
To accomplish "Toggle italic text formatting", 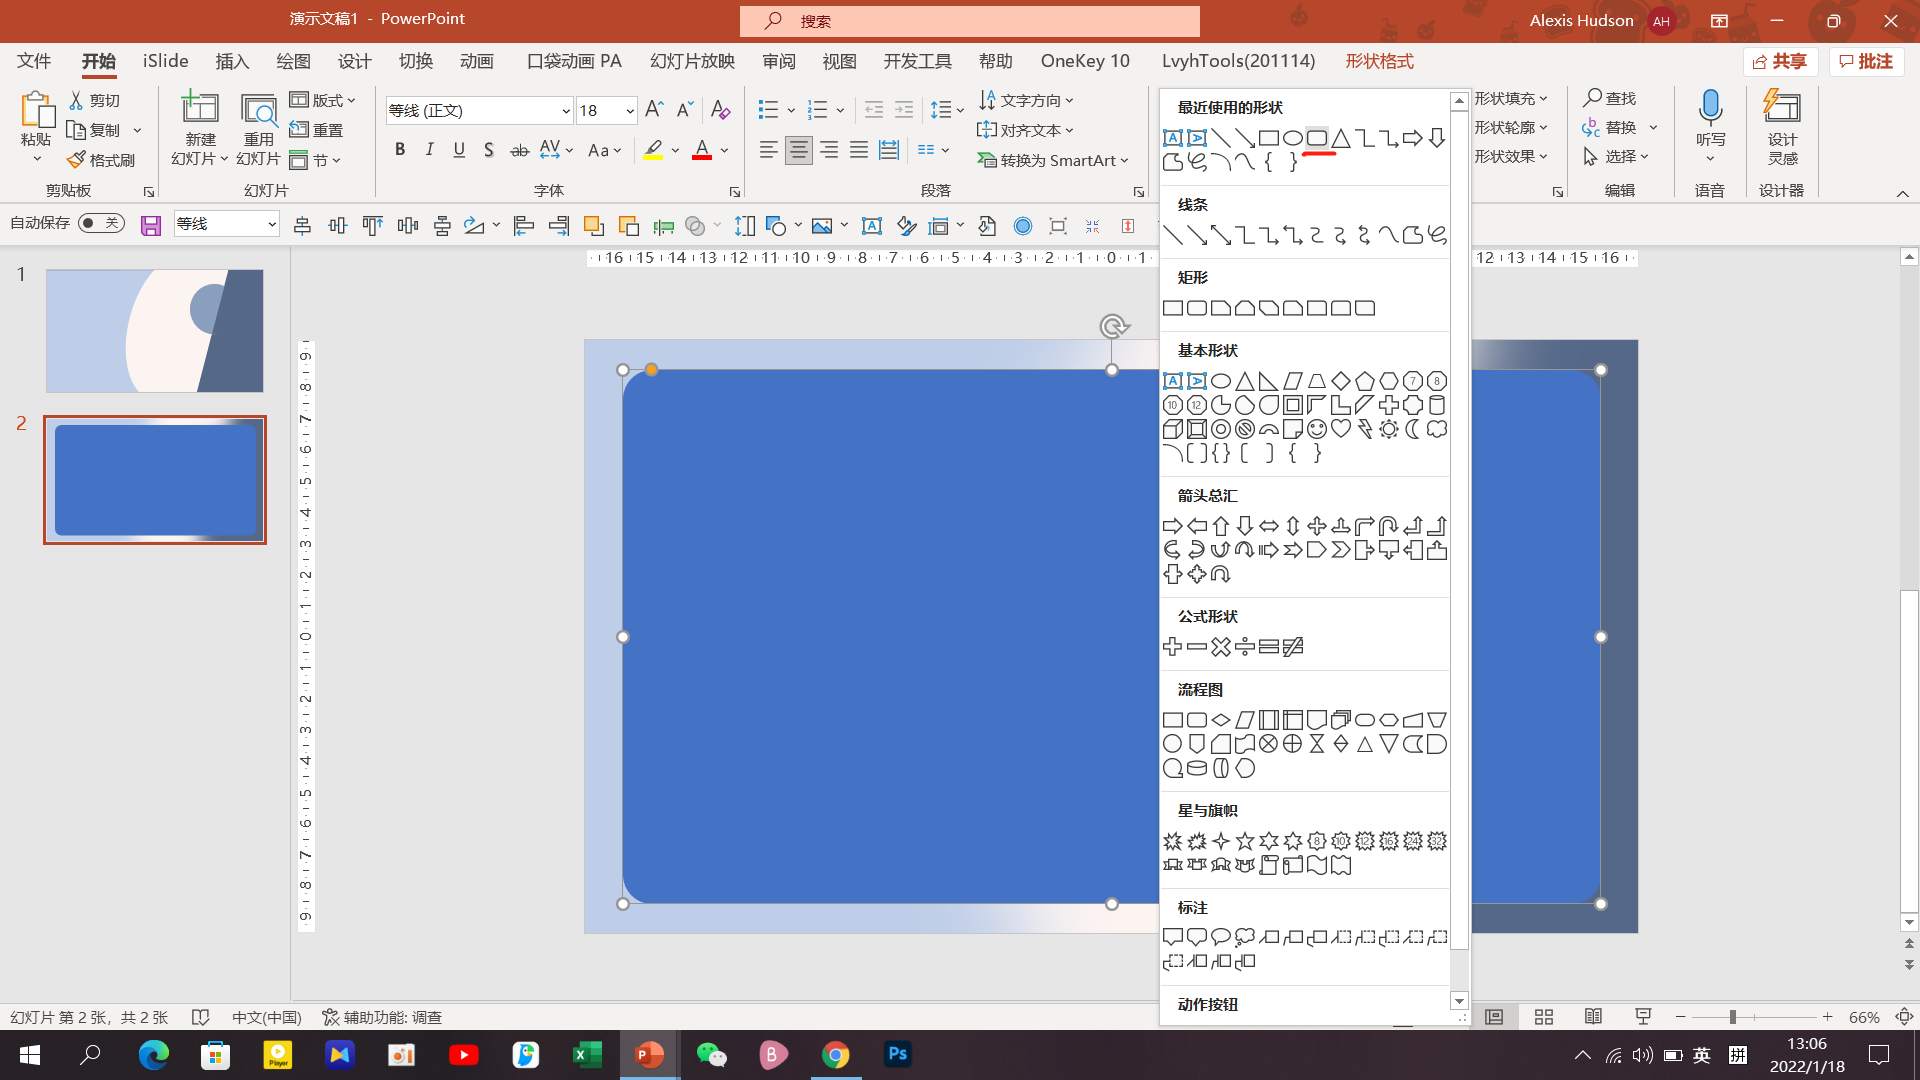I will pyautogui.click(x=429, y=150).
